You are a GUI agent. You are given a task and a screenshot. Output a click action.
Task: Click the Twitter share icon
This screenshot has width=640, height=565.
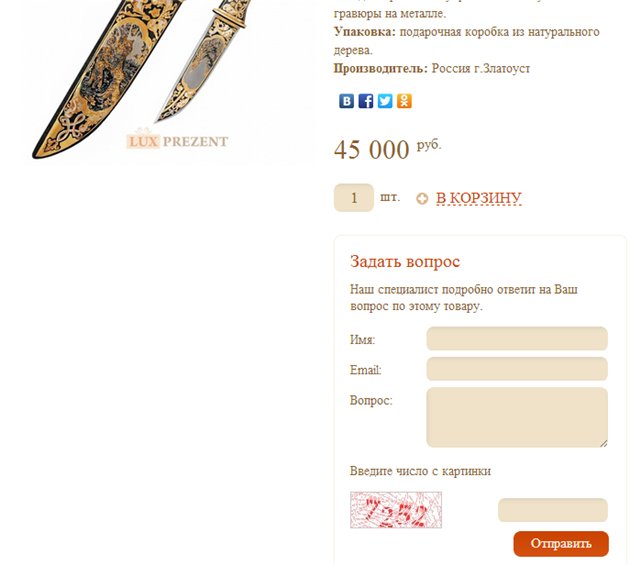click(x=385, y=101)
